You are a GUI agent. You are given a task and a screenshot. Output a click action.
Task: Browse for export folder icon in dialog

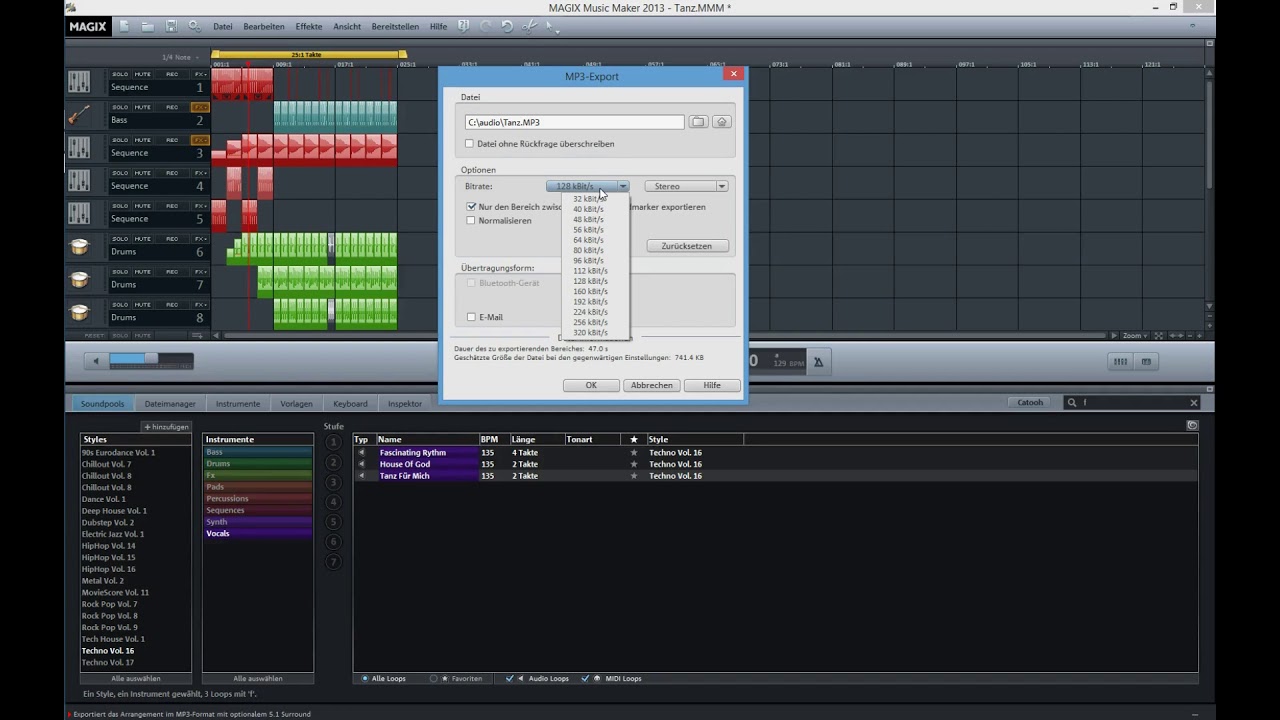tap(698, 122)
